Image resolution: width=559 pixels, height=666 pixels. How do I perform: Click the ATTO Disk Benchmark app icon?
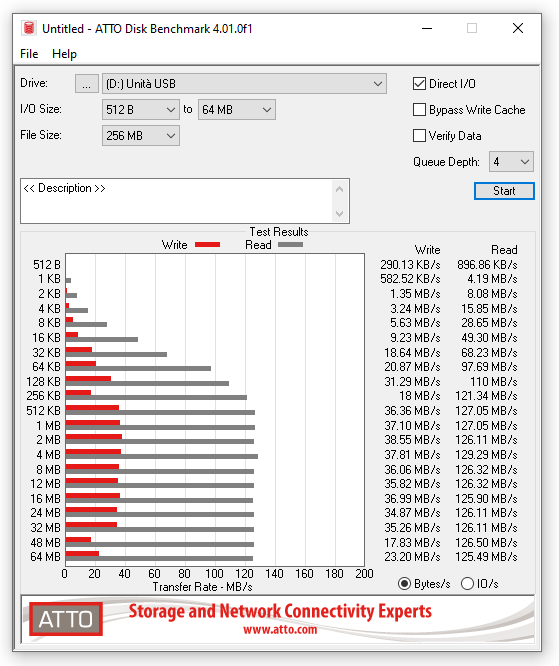click(x=28, y=28)
